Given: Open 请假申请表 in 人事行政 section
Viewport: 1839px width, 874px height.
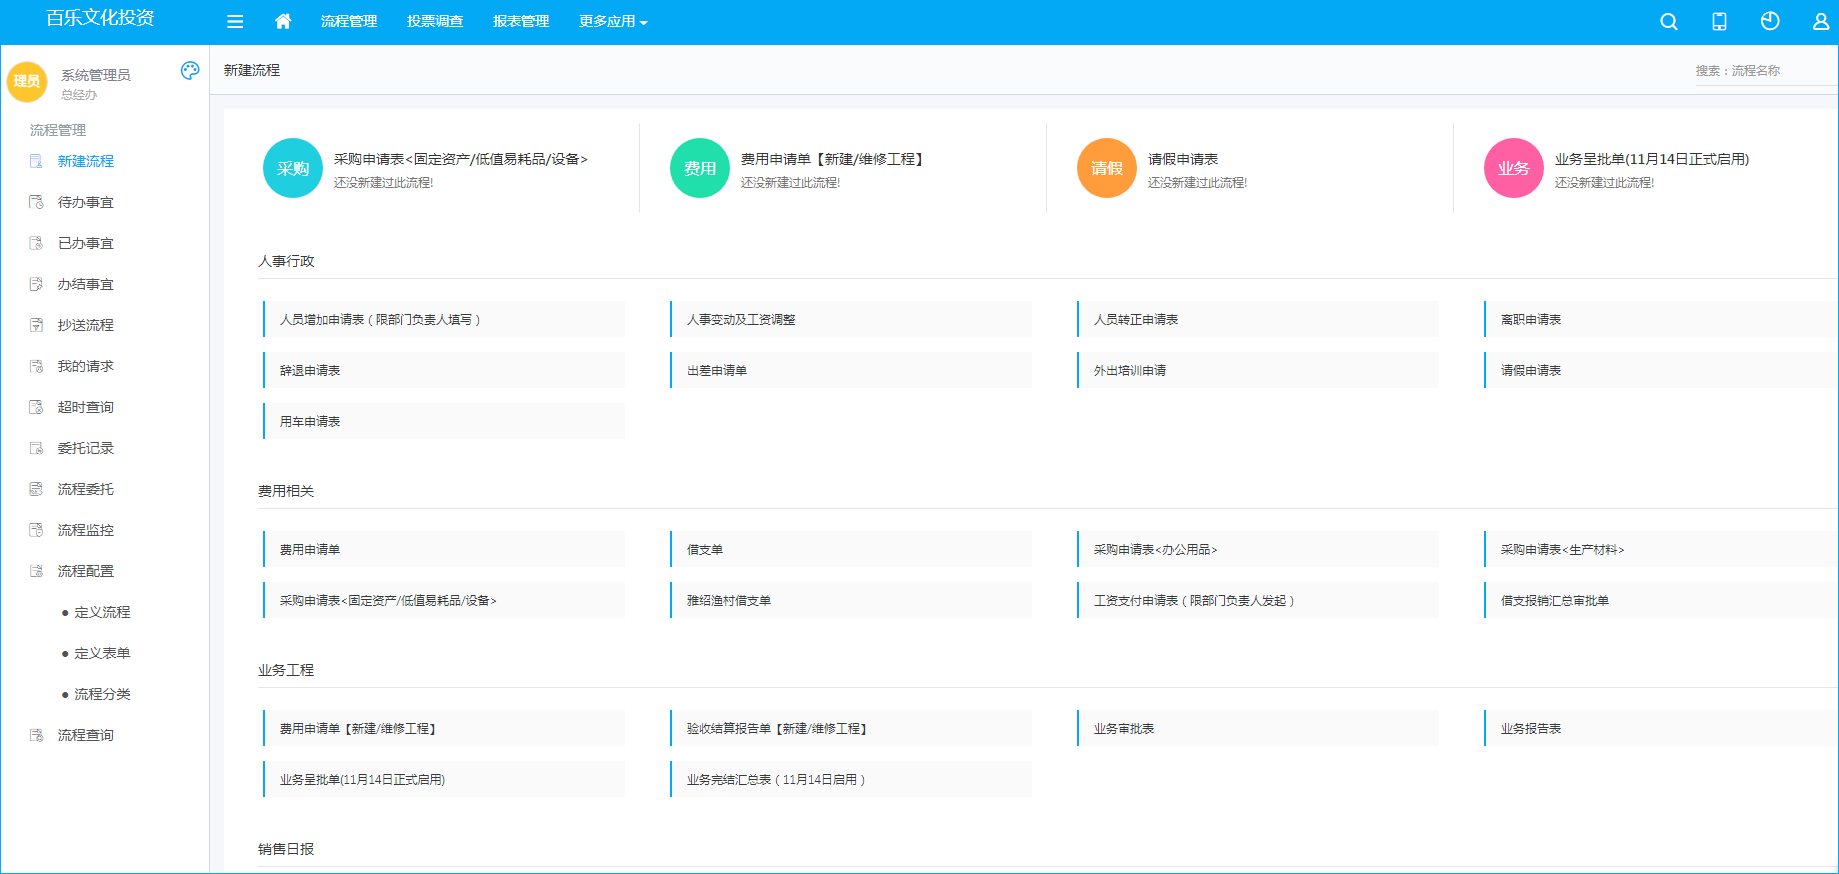Looking at the screenshot, I should [x=1661, y=370].
